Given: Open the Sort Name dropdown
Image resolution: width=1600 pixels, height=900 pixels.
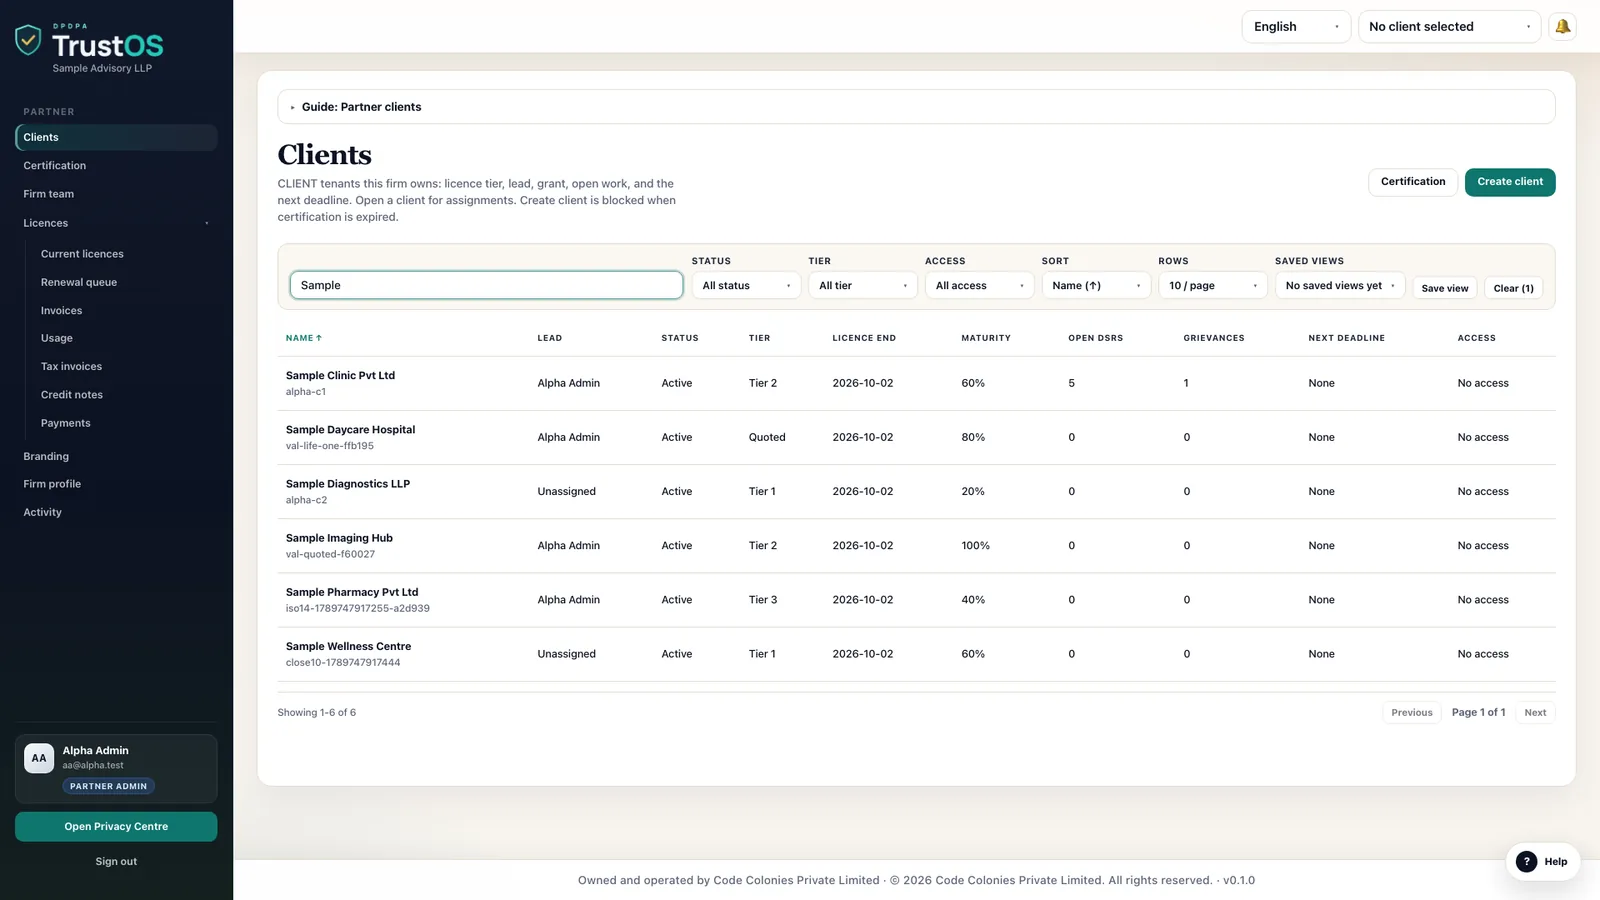Looking at the screenshot, I should [1096, 286].
